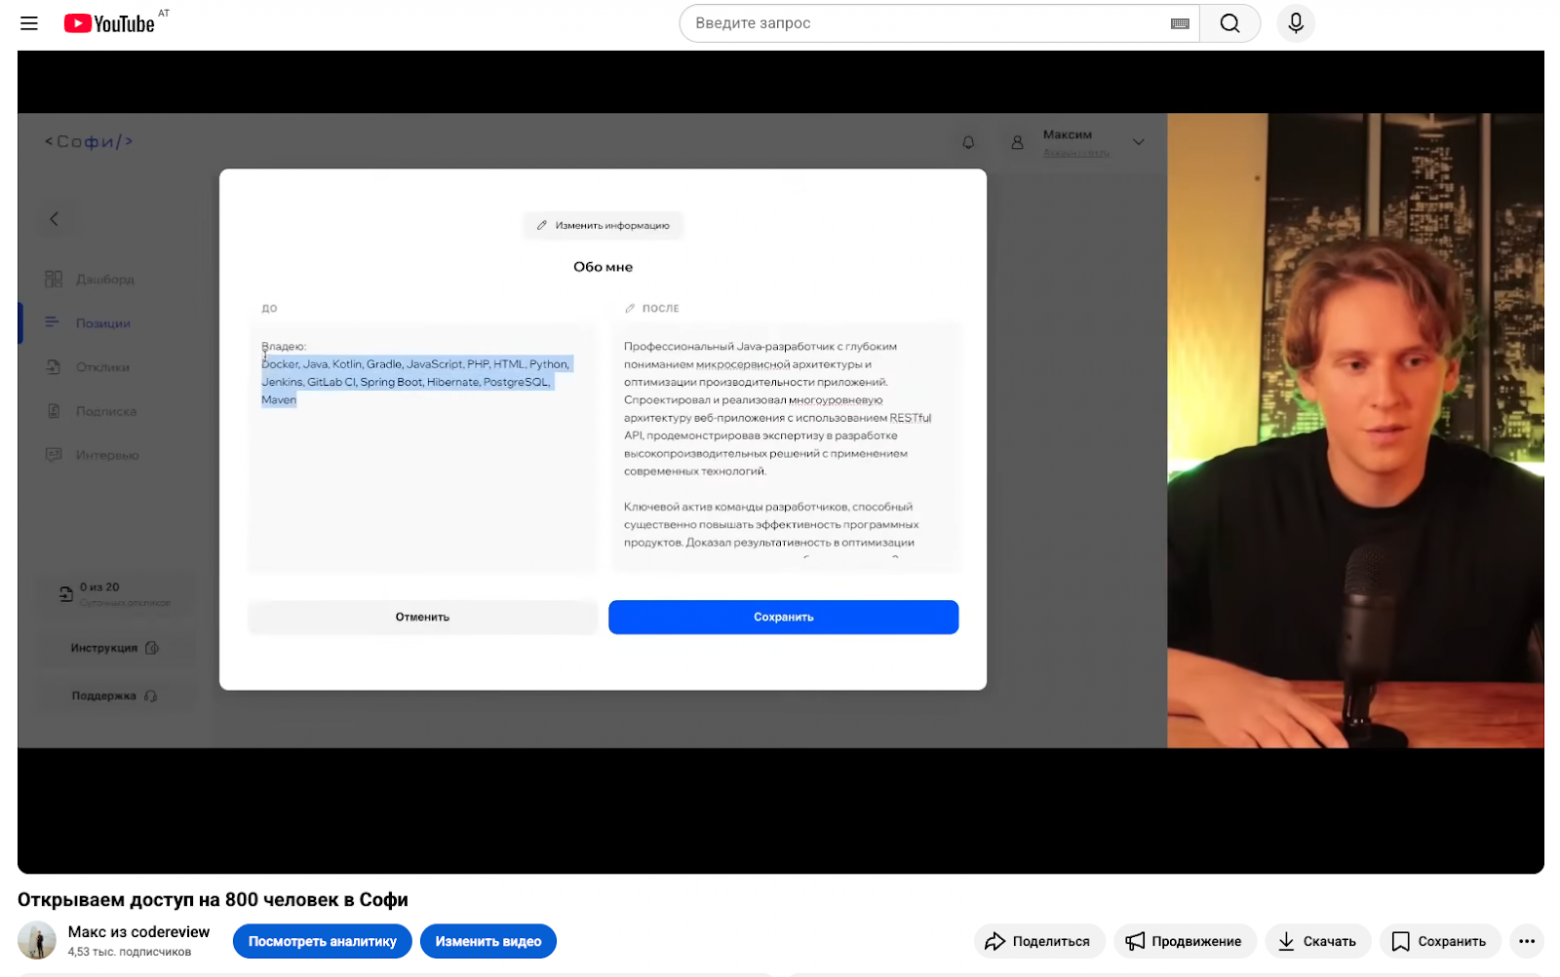The image size is (1560, 977).
Task: Save the video to playlist below the player
Action: pyautogui.click(x=1440, y=941)
